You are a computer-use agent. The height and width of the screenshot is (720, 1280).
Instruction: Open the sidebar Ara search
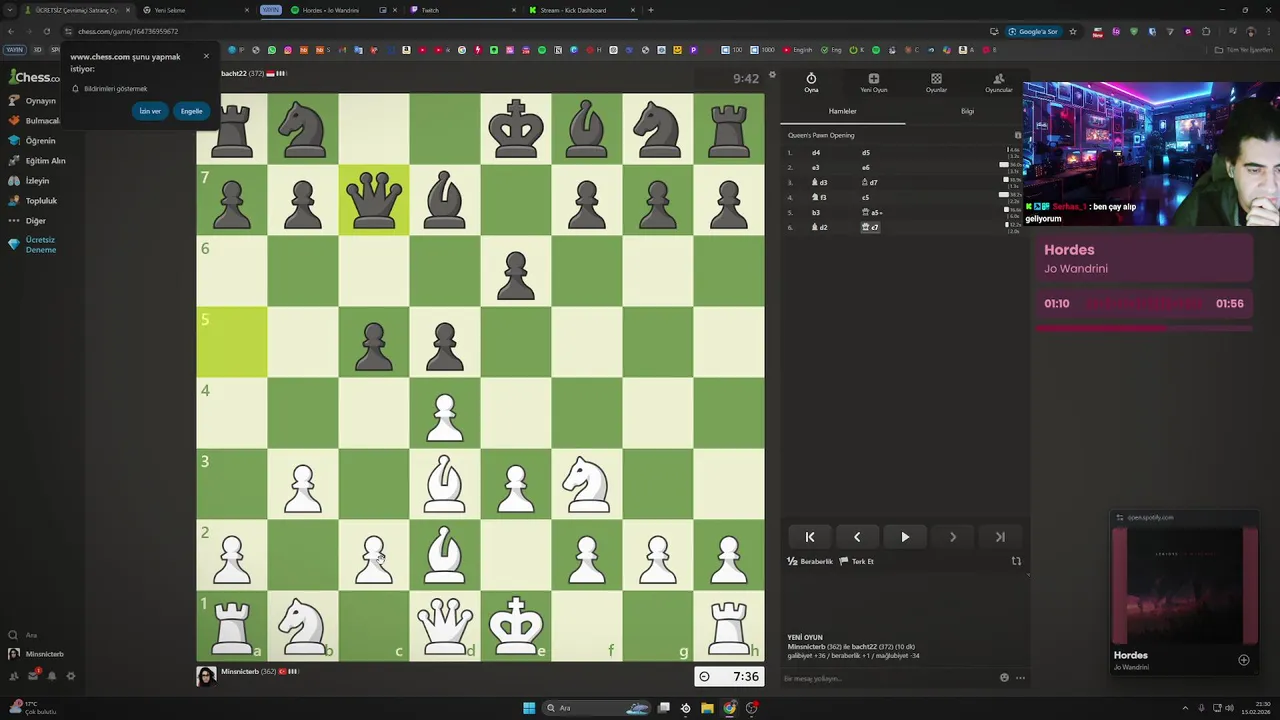click(x=24, y=635)
